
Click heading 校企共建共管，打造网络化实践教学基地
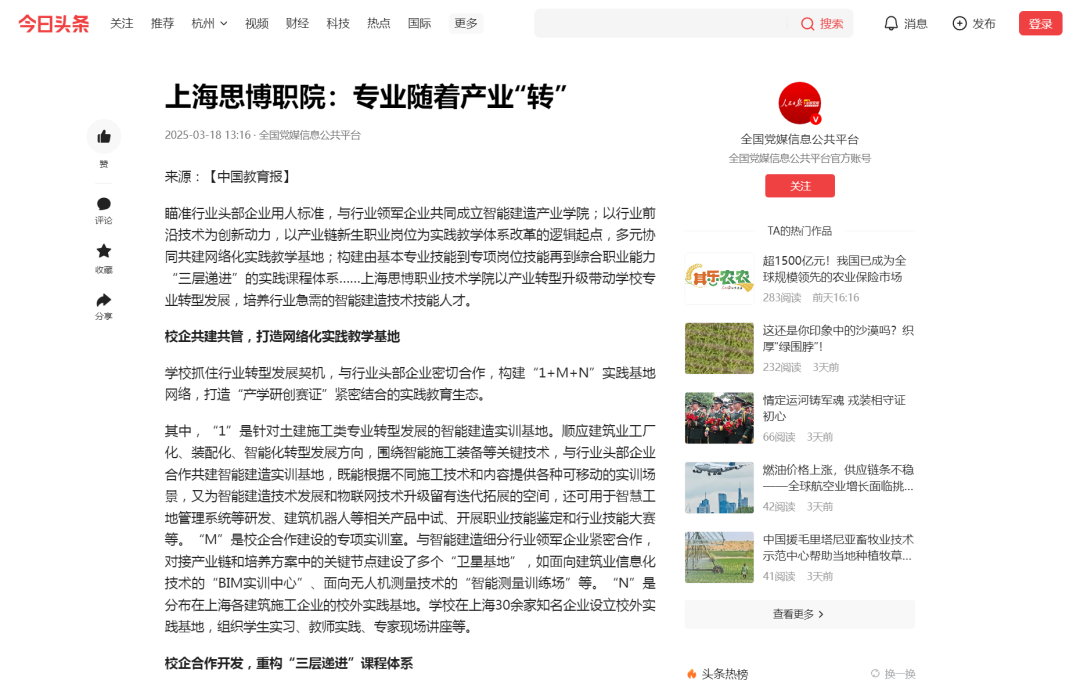coord(282,336)
